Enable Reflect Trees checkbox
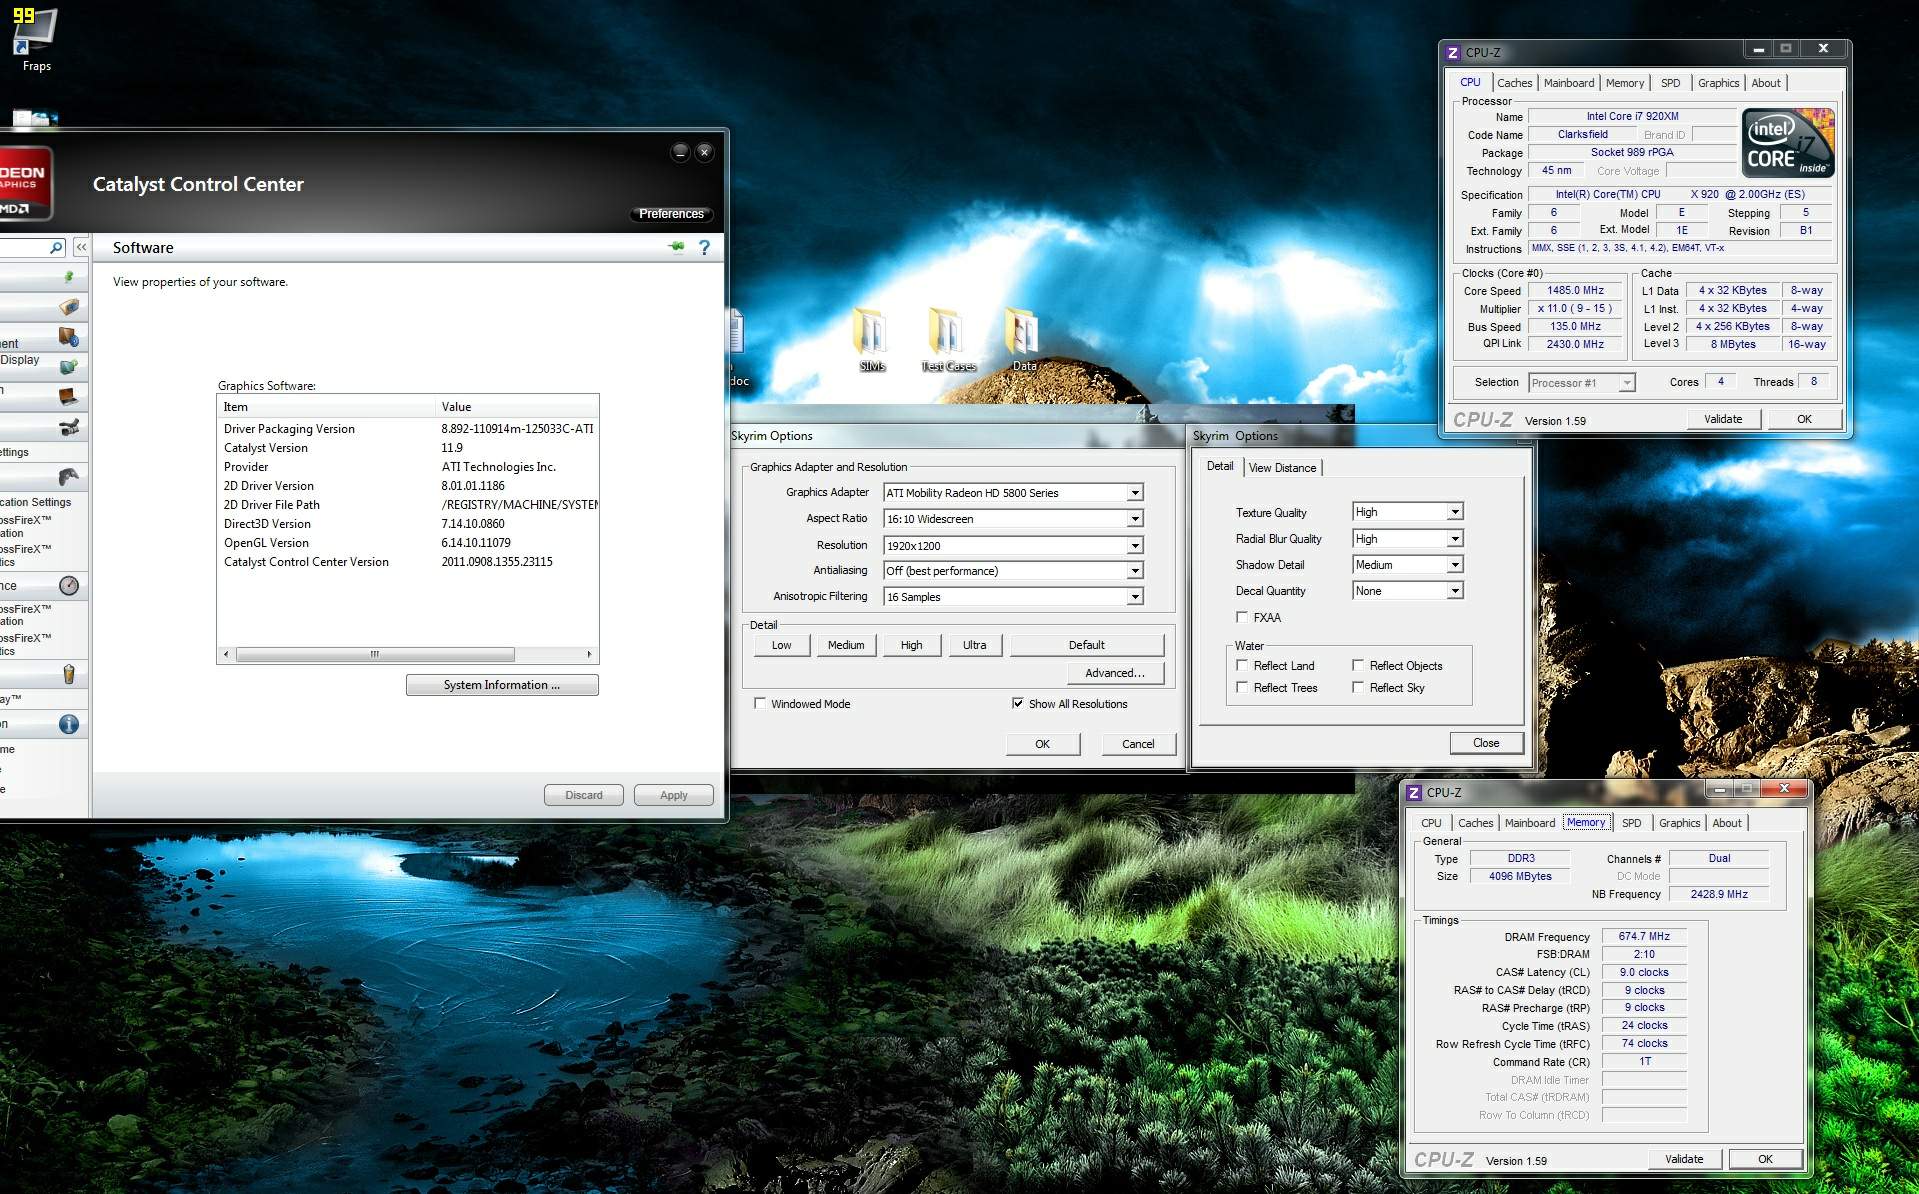 click(1242, 687)
